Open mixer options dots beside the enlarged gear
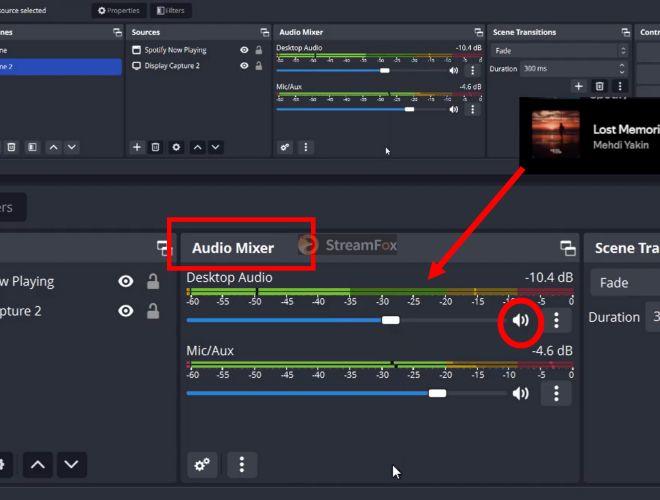 (x=242, y=465)
